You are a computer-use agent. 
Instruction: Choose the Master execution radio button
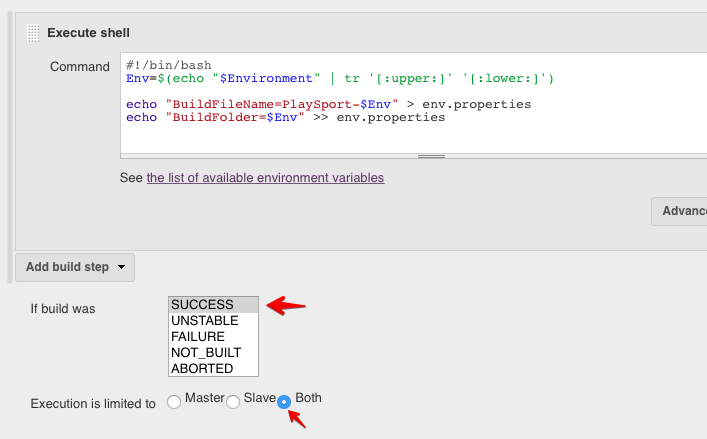pos(174,402)
